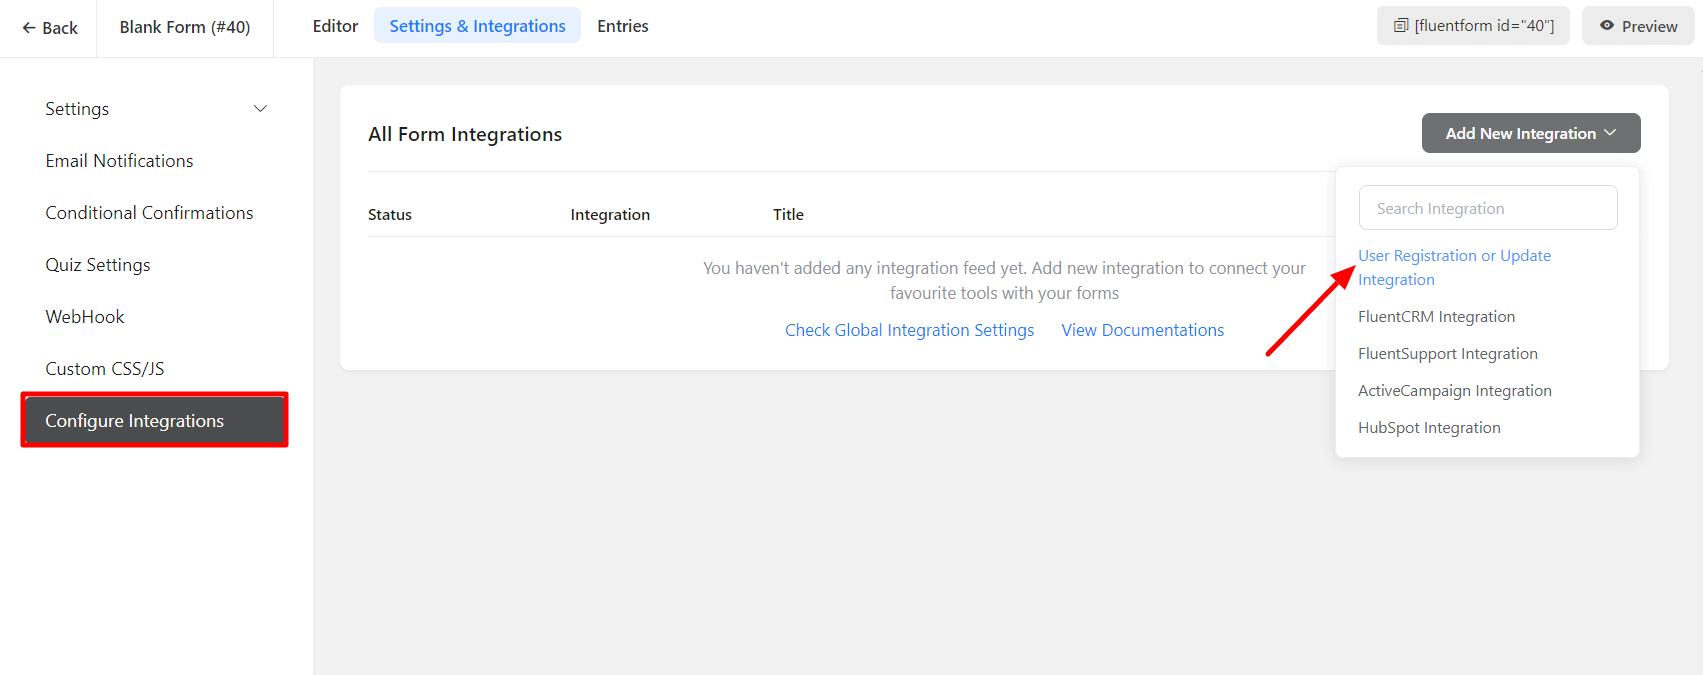Switch to the Editor tab

[335, 26]
